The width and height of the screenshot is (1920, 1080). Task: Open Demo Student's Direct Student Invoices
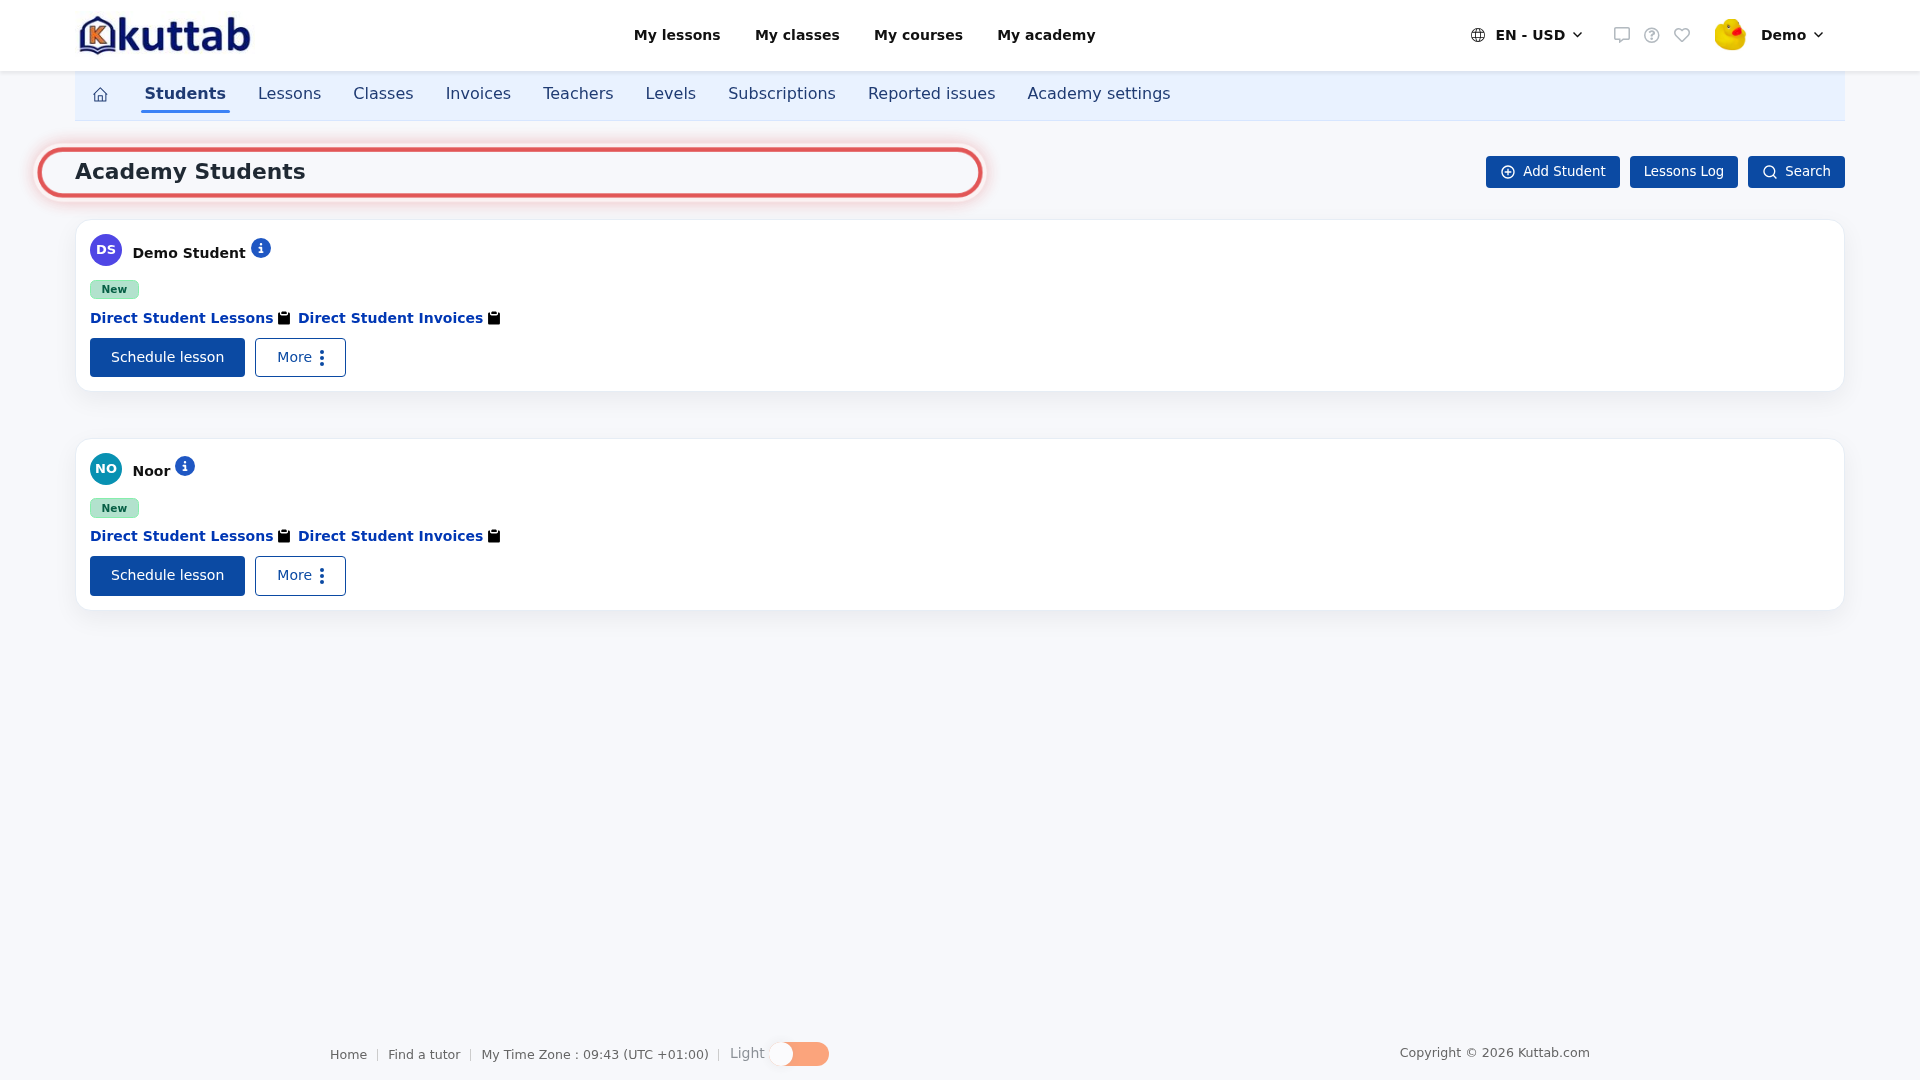(x=390, y=318)
